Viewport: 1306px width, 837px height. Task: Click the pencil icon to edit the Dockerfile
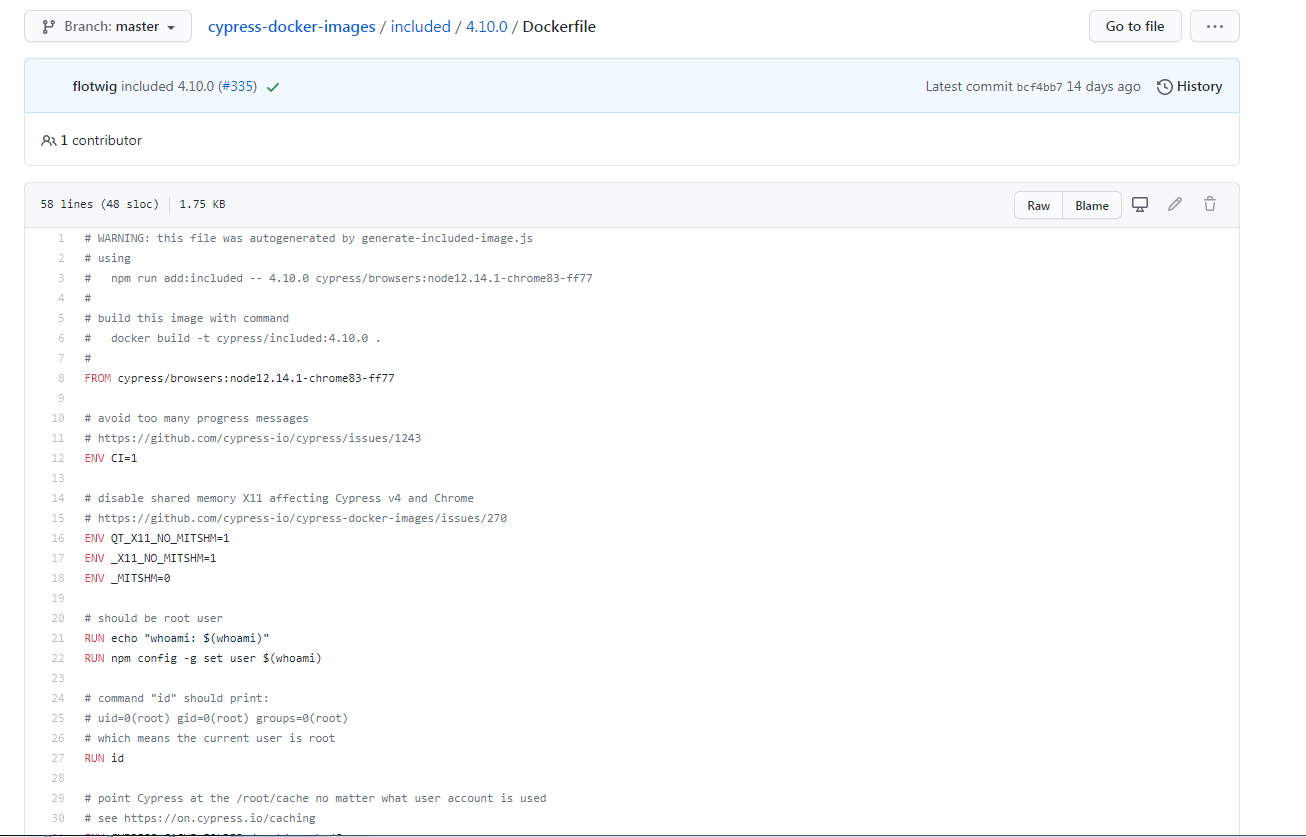pyautogui.click(x=1175, y=204)
